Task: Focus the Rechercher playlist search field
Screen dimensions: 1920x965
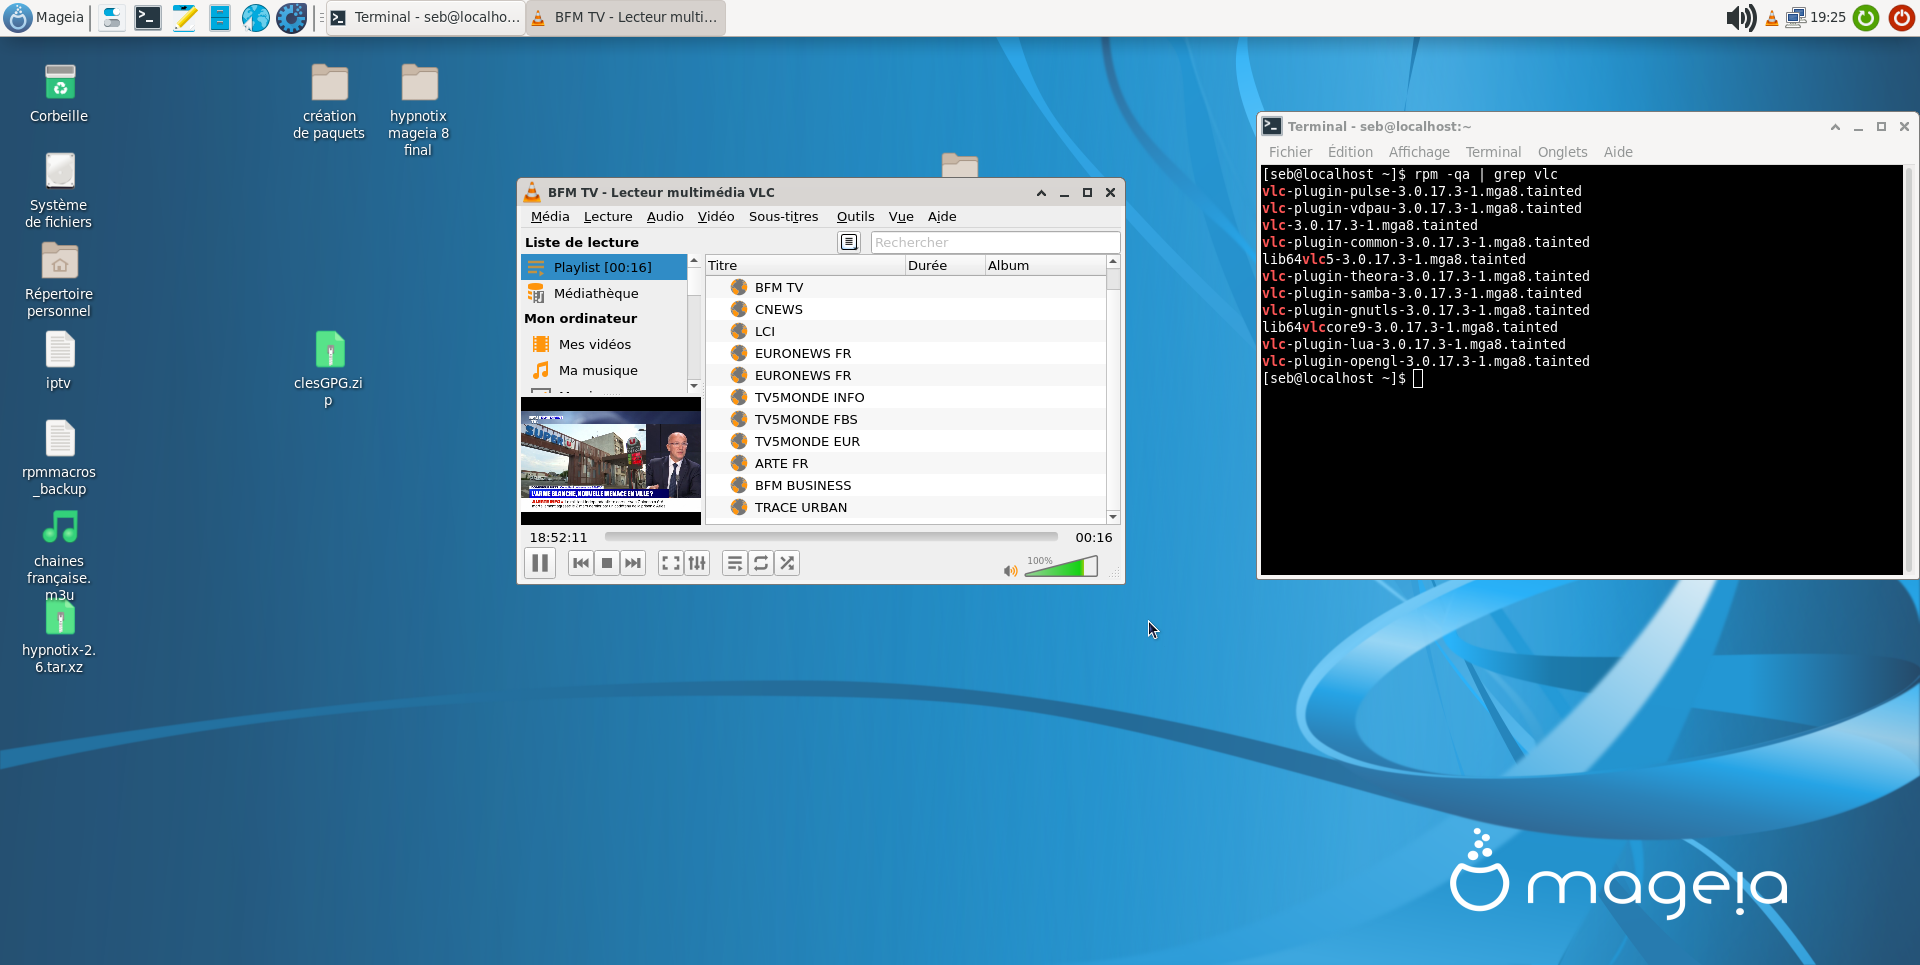Action: [x=995, y=242]
